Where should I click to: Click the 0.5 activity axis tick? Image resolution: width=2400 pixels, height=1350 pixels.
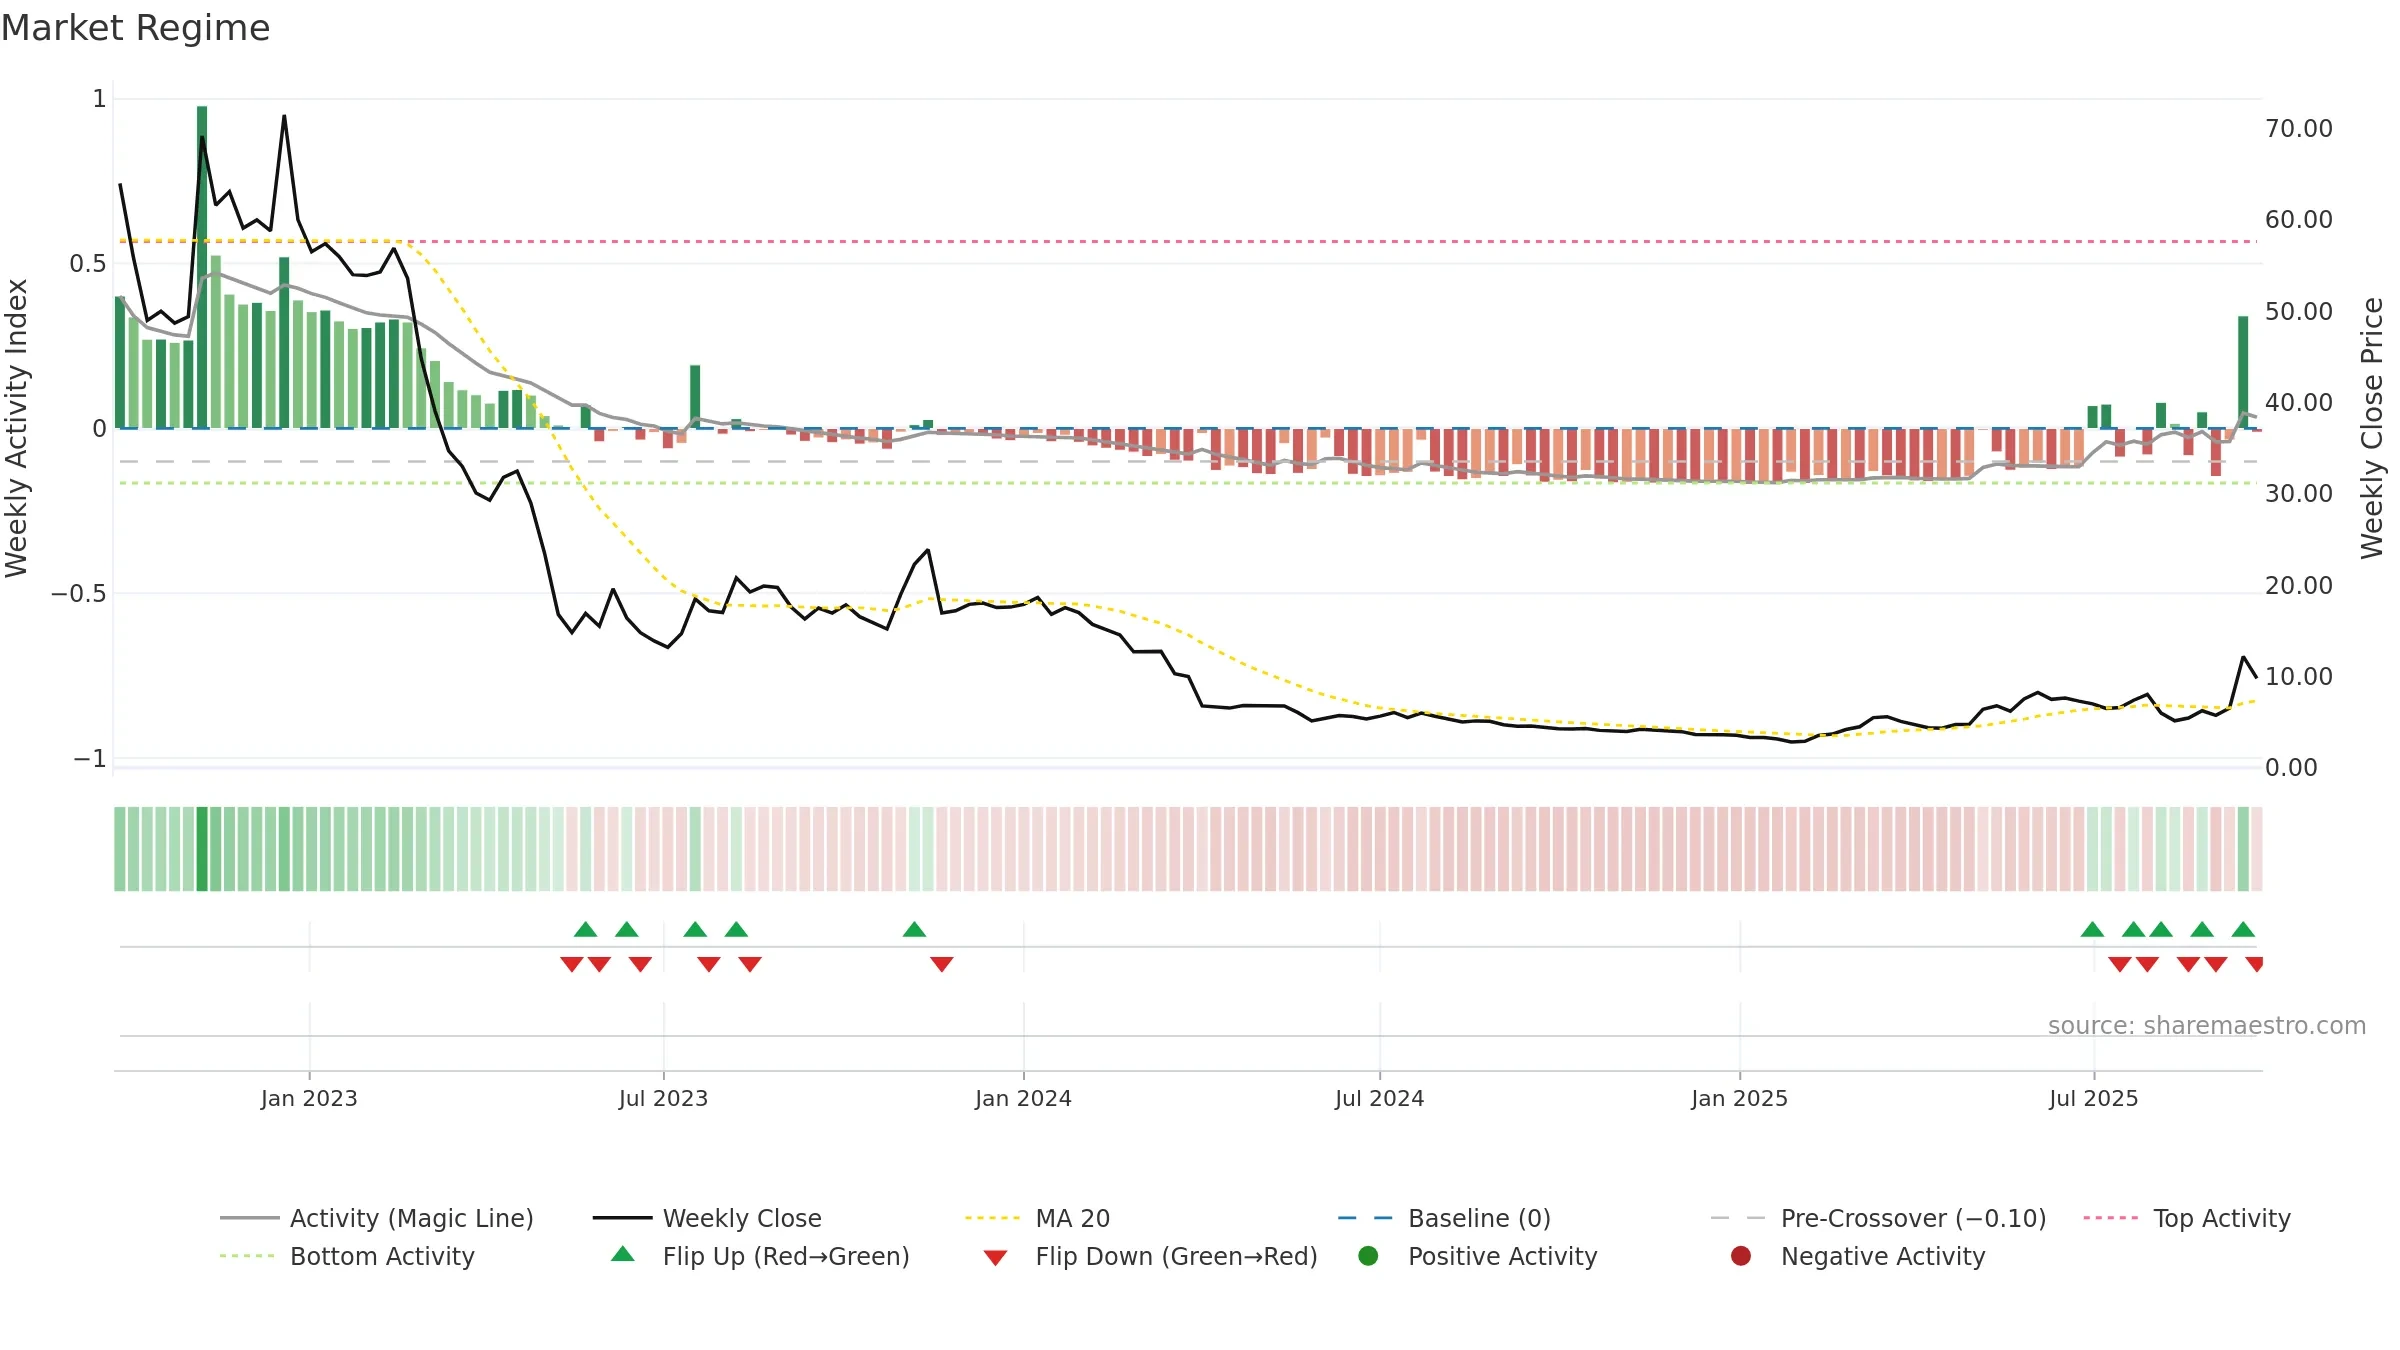[x=87, y=263]
